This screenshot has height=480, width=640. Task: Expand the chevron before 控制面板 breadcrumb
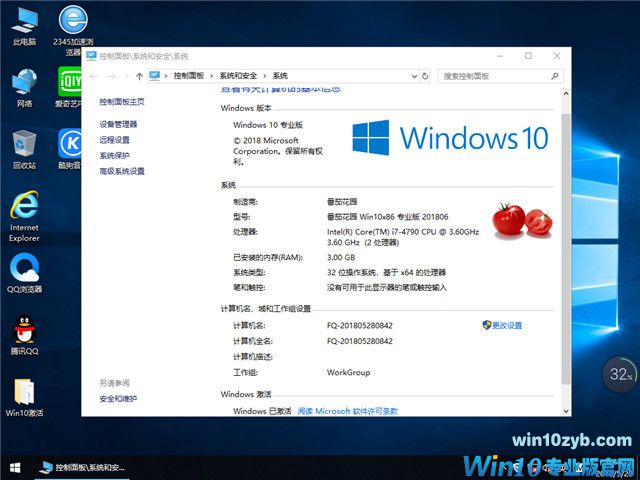coord(166,76)
